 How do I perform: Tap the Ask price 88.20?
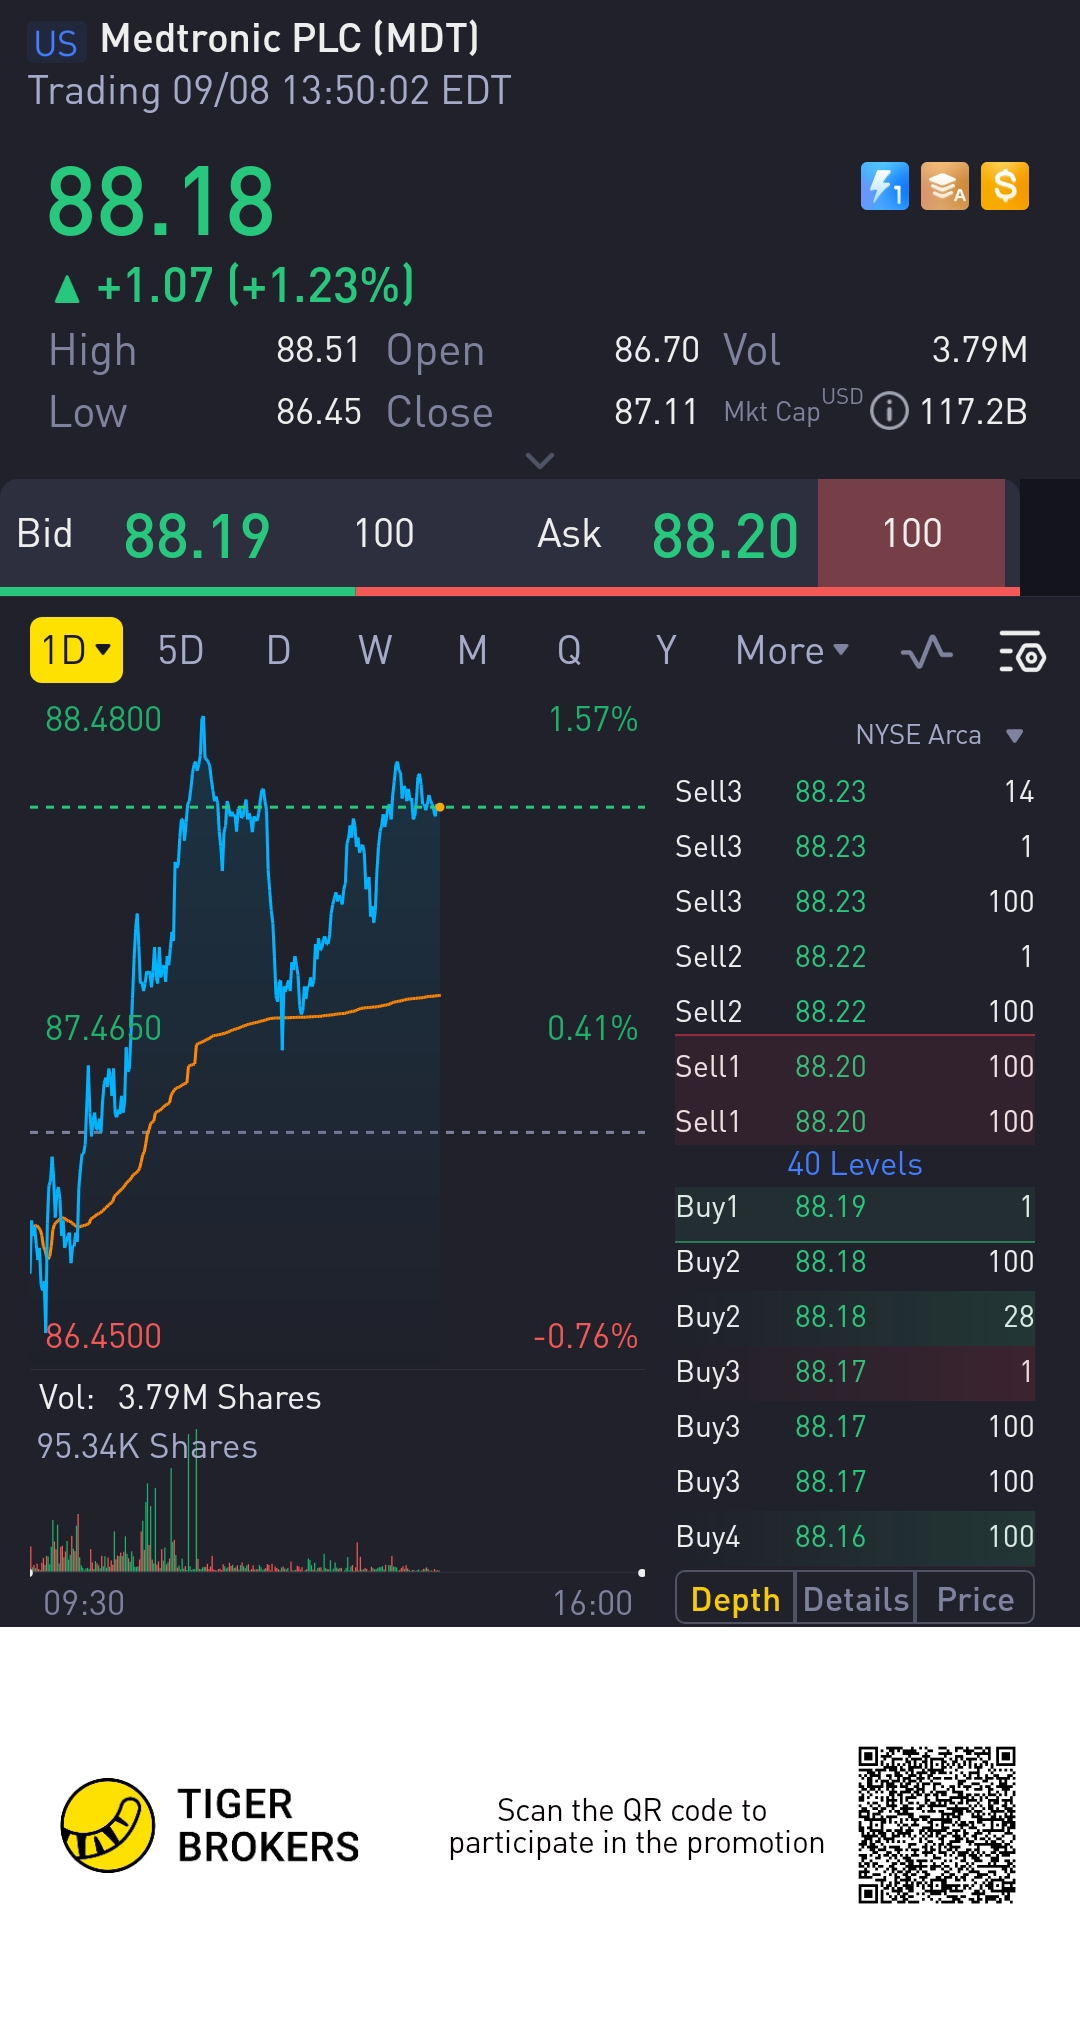click(x=725, y=535)
